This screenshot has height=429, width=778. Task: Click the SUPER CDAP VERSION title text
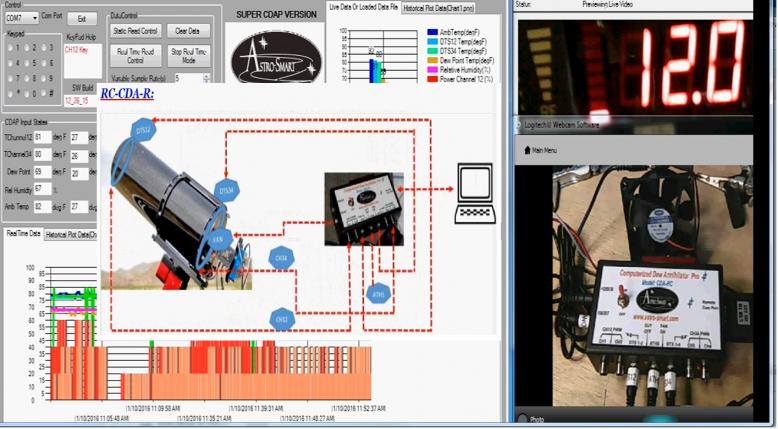coord(276,14)
